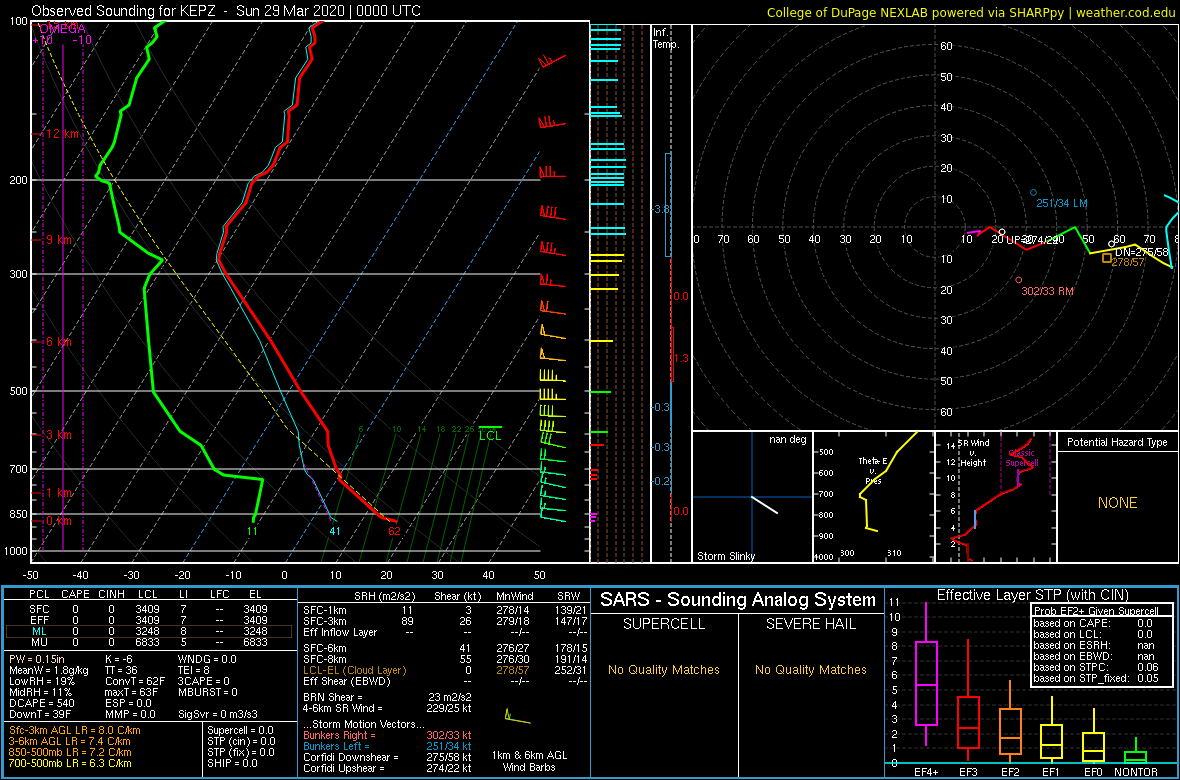Click the 'Prob EF2+ Given Supercell' header
This screenshot has width=1180, height=780.
(x=1095, y=611)
